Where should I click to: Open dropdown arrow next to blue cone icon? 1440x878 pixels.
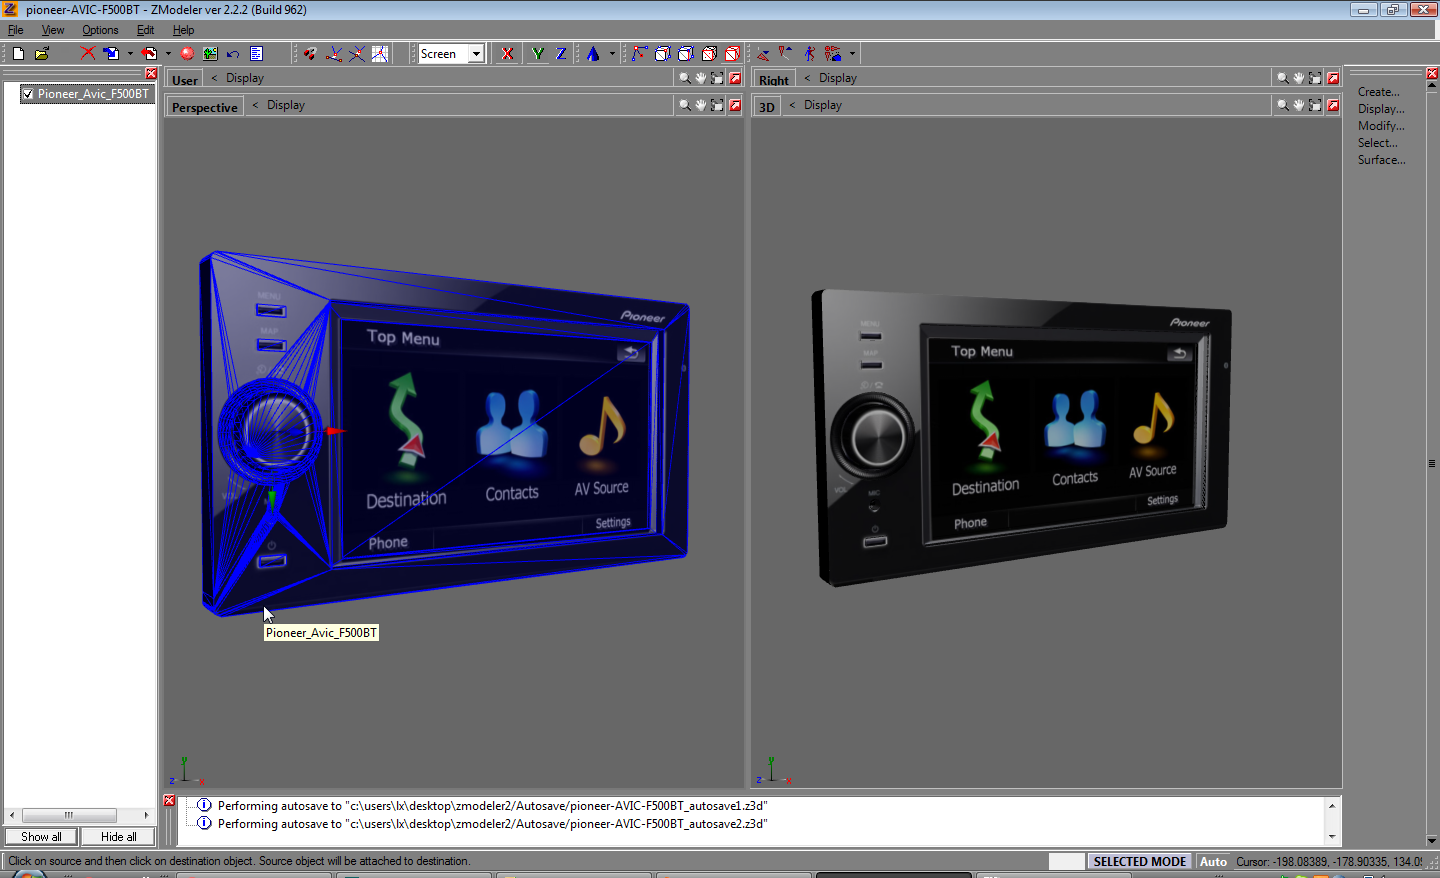click(x=612, y=54)
